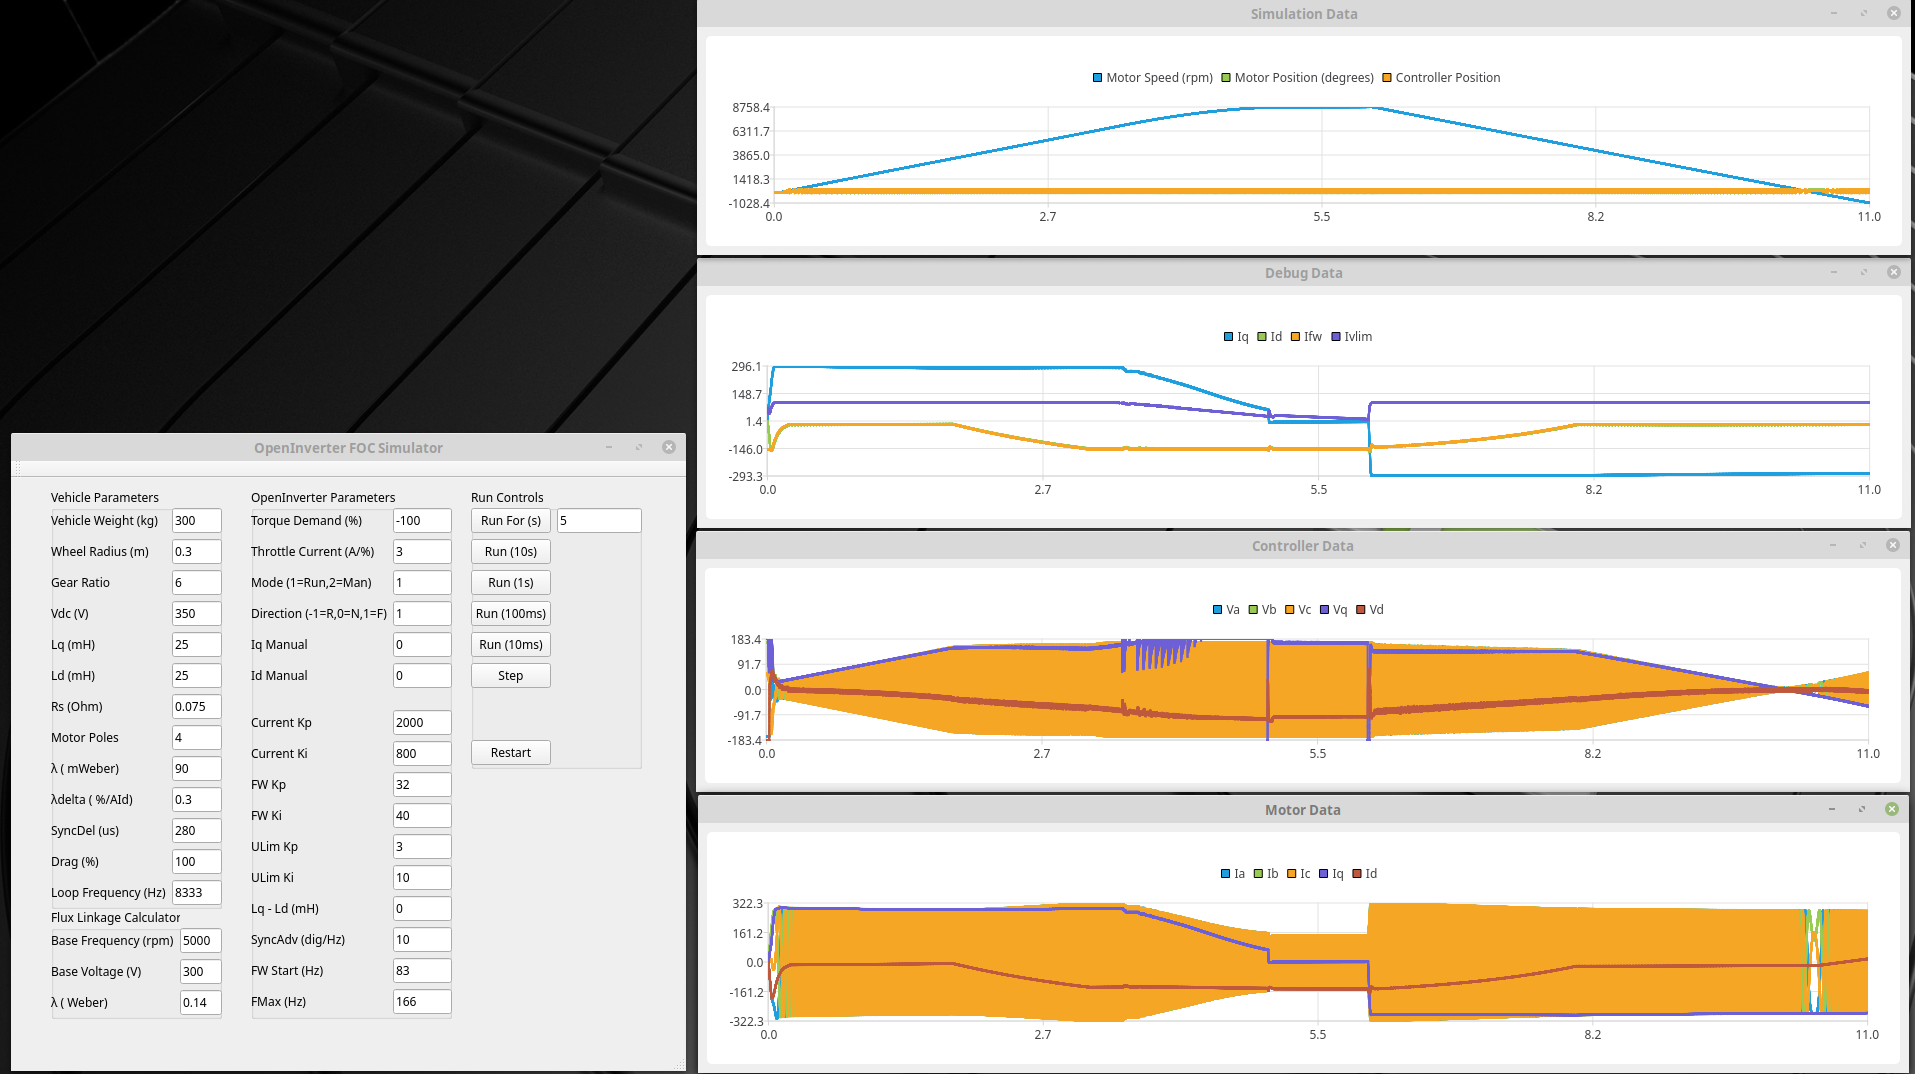The width and height of the screenshot is (1915, 1074).
Task: Click the Ivlim legend marker in Debug Data
Action: tap(1336, 337)
